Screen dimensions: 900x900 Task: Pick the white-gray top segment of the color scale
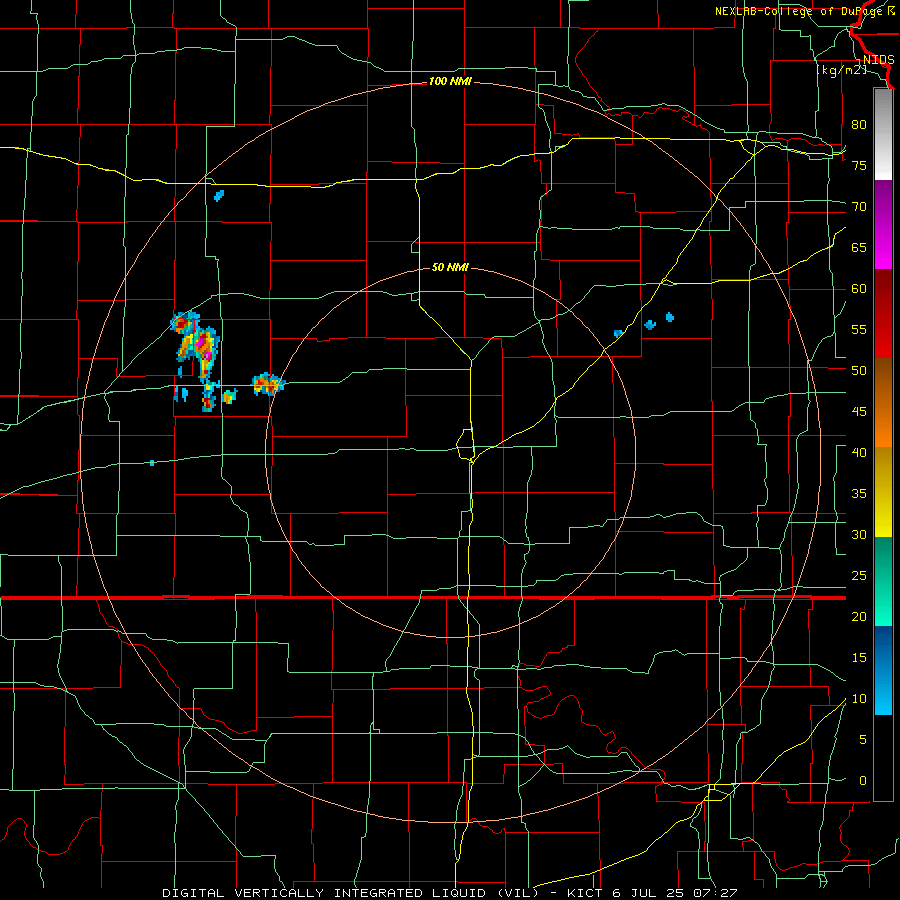(883, 134)
